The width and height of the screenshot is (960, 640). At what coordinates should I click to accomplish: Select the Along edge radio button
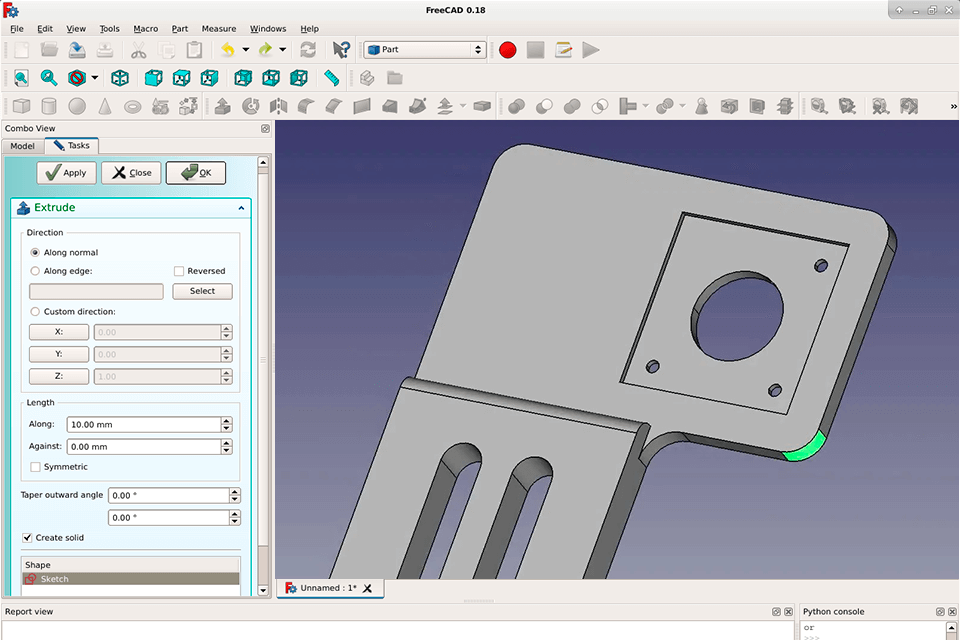[36, 271]
